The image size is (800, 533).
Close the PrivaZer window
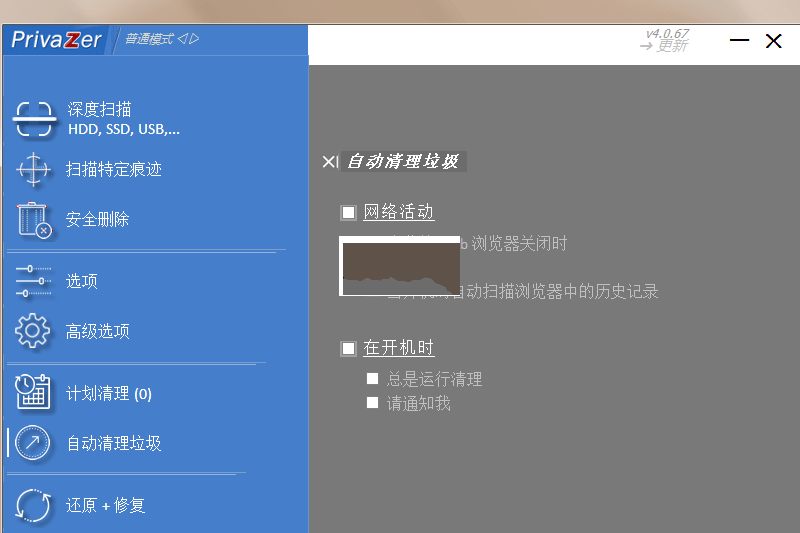(x=773, y=41)
